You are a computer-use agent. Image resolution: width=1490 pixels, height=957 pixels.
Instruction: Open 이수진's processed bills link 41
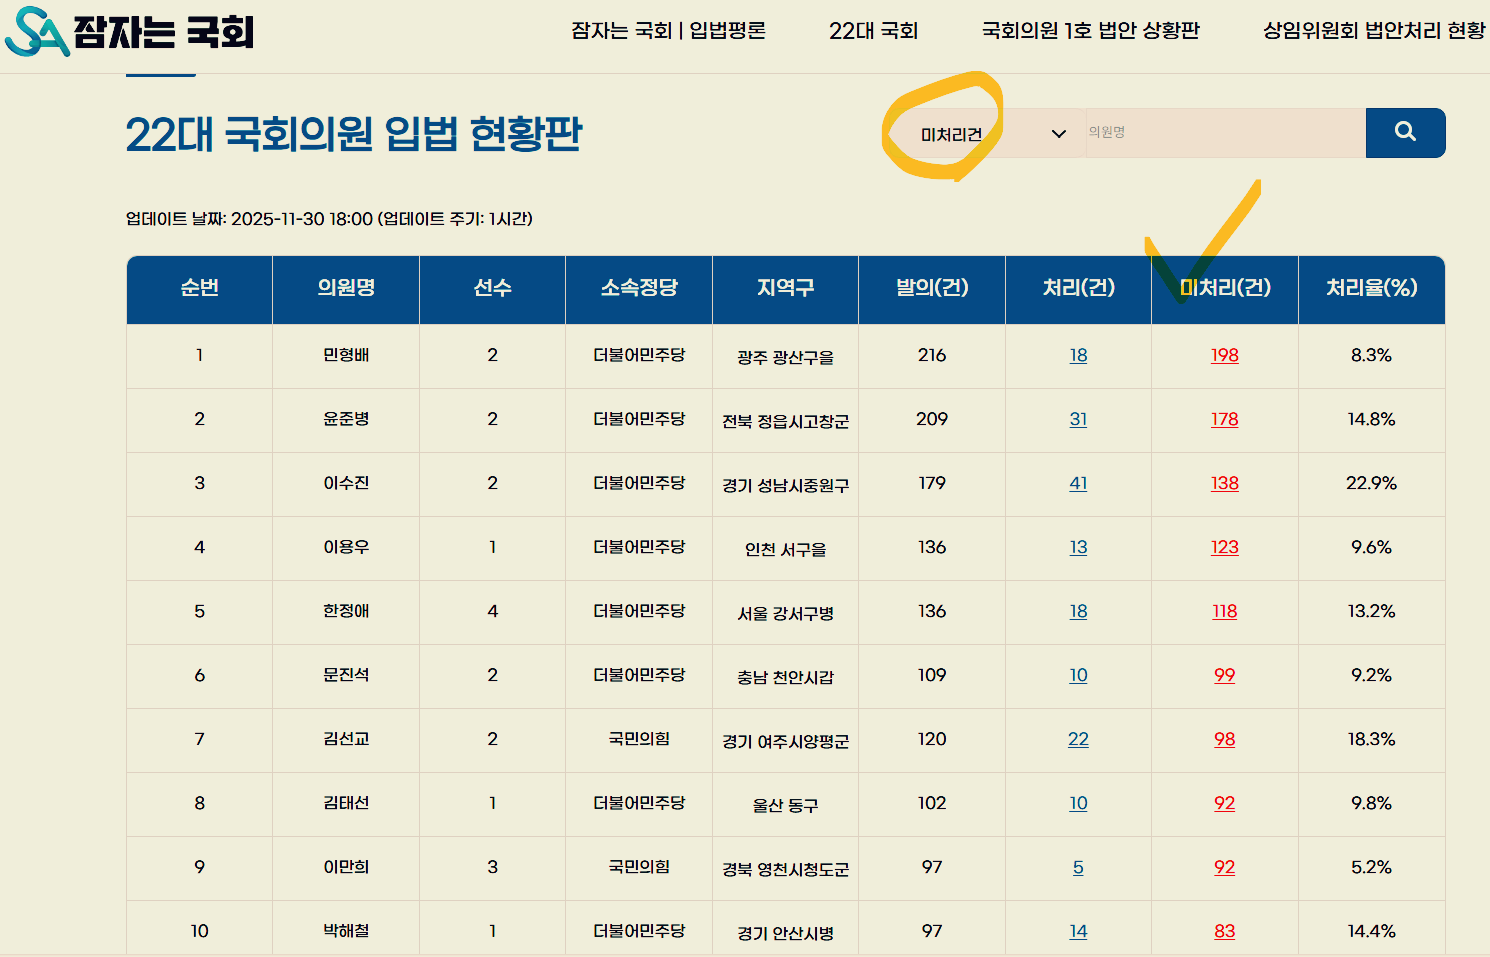(x=1078, y=483)
